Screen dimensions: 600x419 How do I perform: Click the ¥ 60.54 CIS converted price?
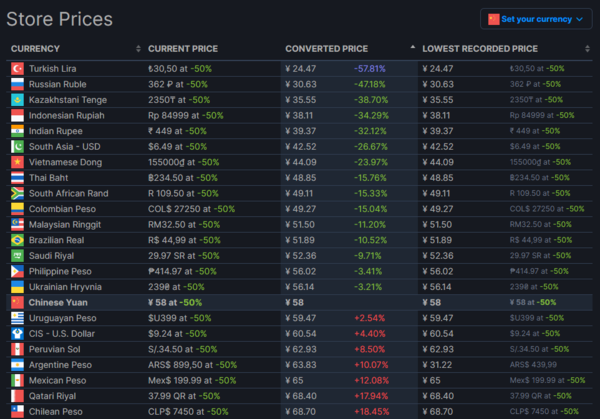tap(301, 334)
